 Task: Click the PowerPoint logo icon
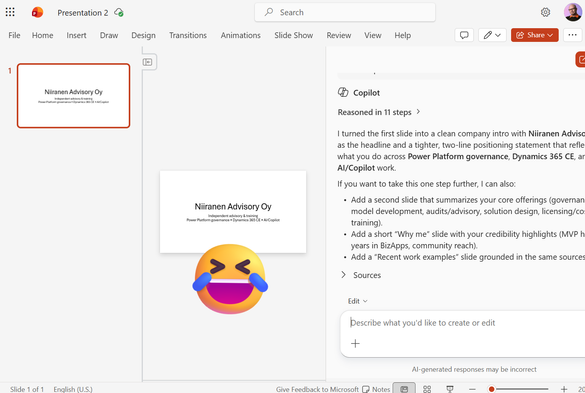[37, 12]
